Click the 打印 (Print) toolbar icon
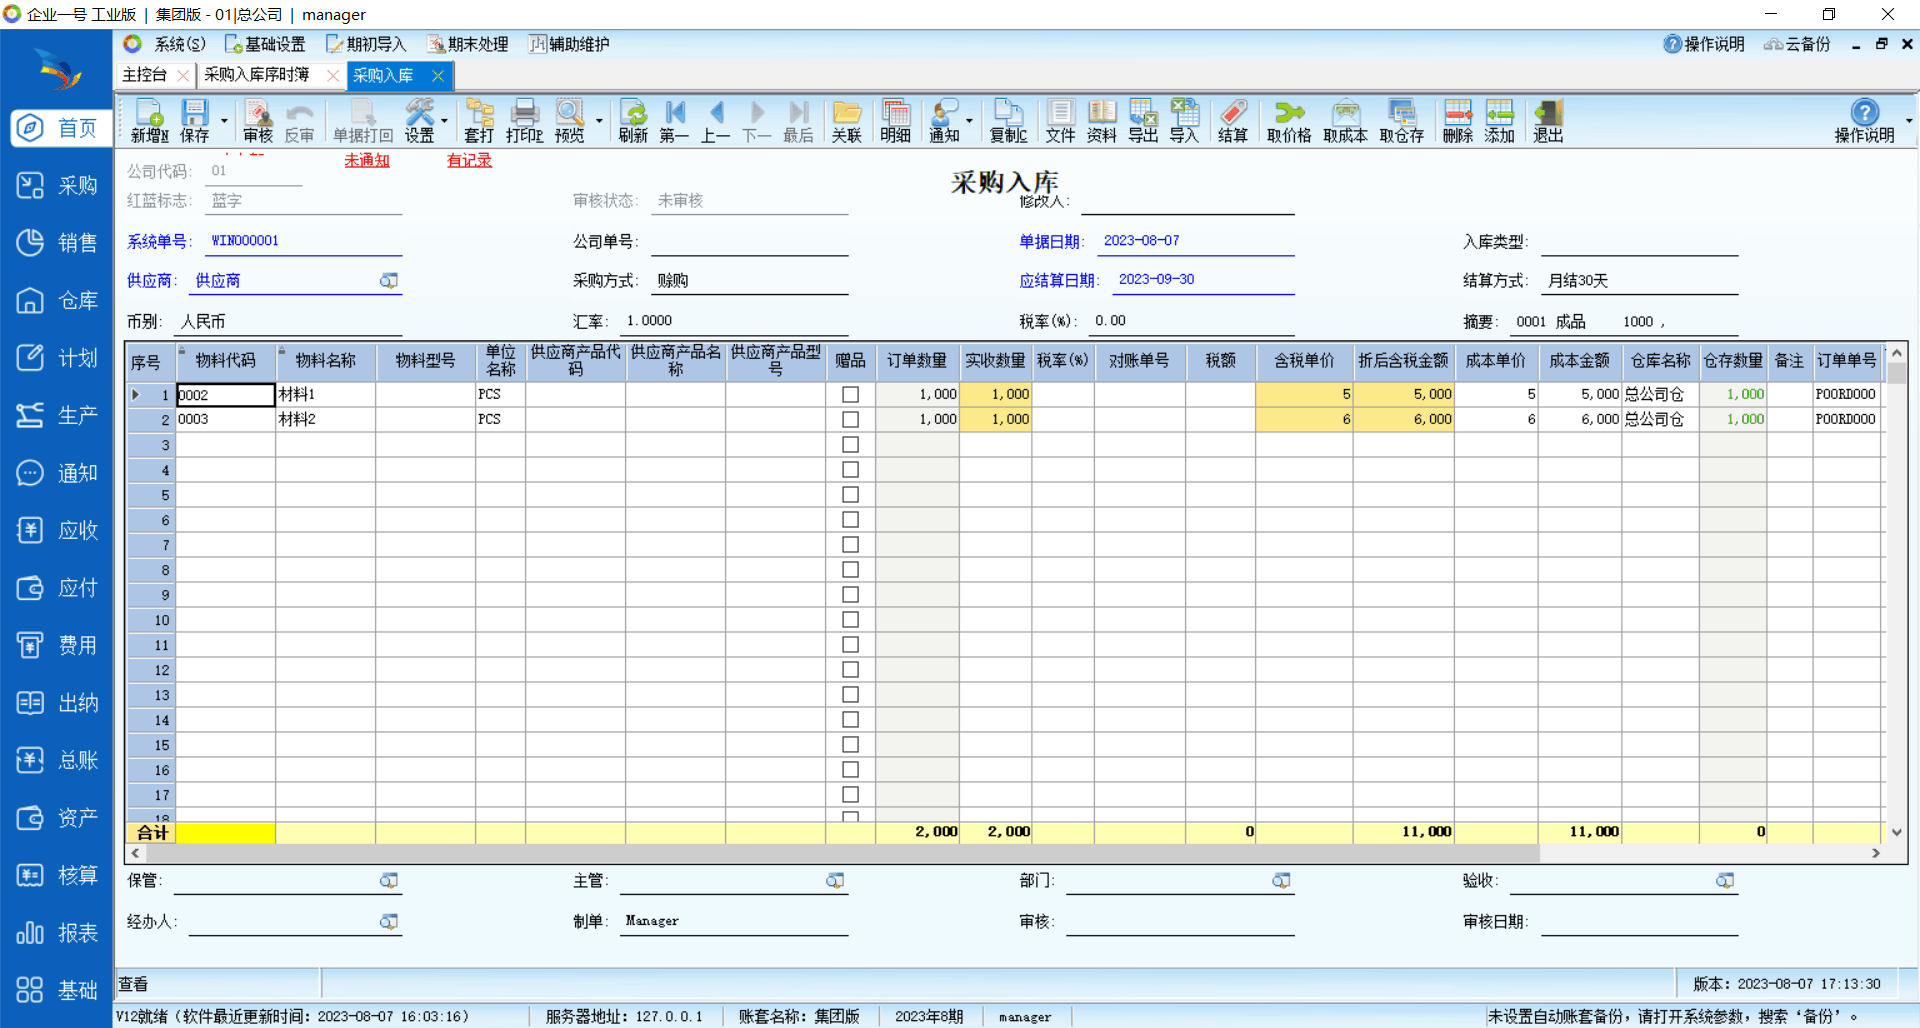 (x=524, y=121)
